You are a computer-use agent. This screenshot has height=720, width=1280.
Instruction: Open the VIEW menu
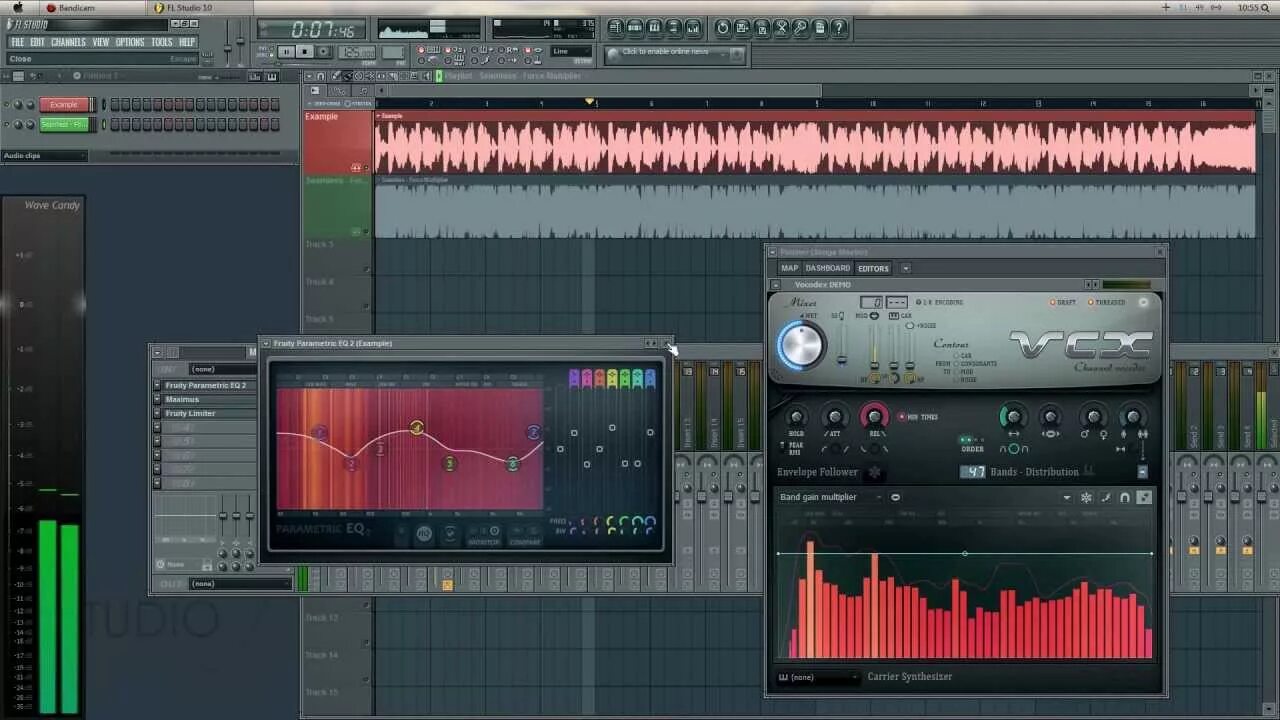(x=101, y=42)
